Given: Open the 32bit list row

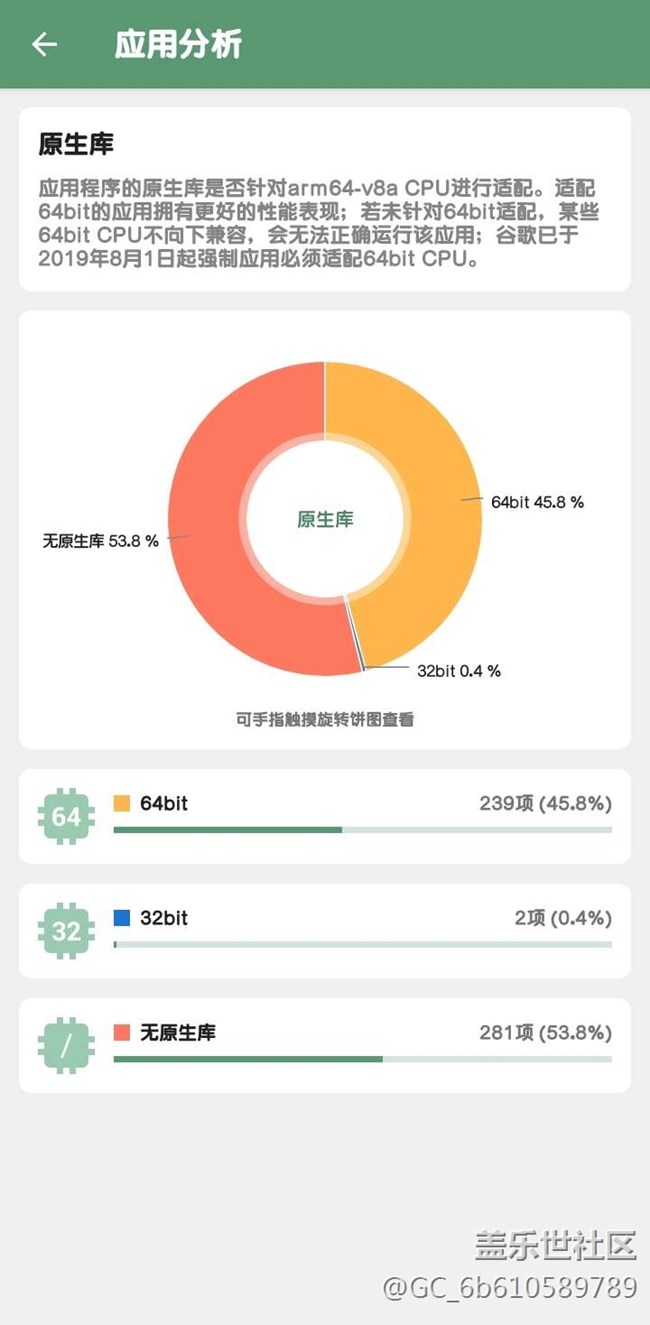Looking at the screenshot, I should coord(325,931).
